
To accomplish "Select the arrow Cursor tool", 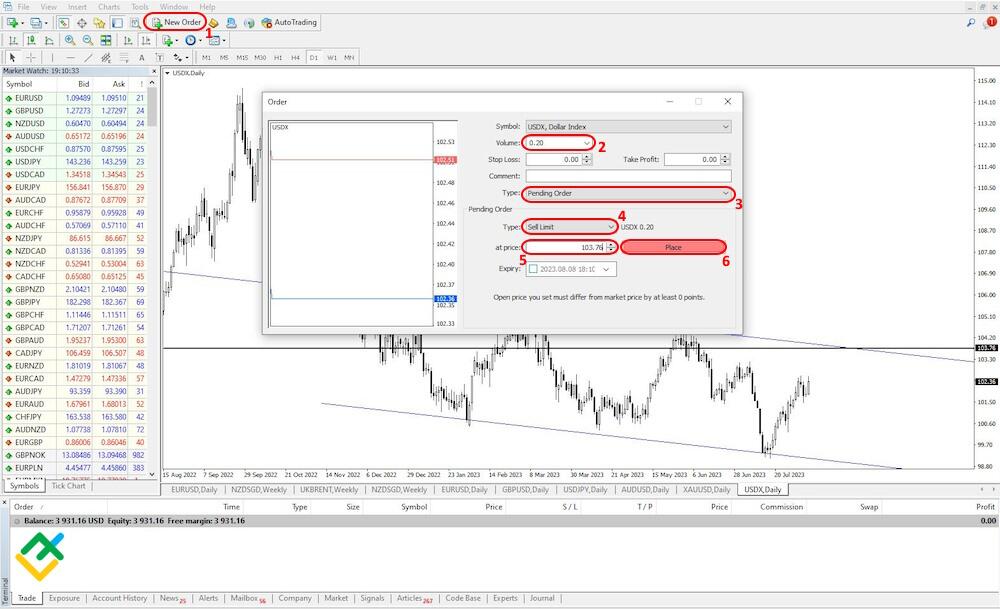I will pyautogui.click(x=13, y=57).
